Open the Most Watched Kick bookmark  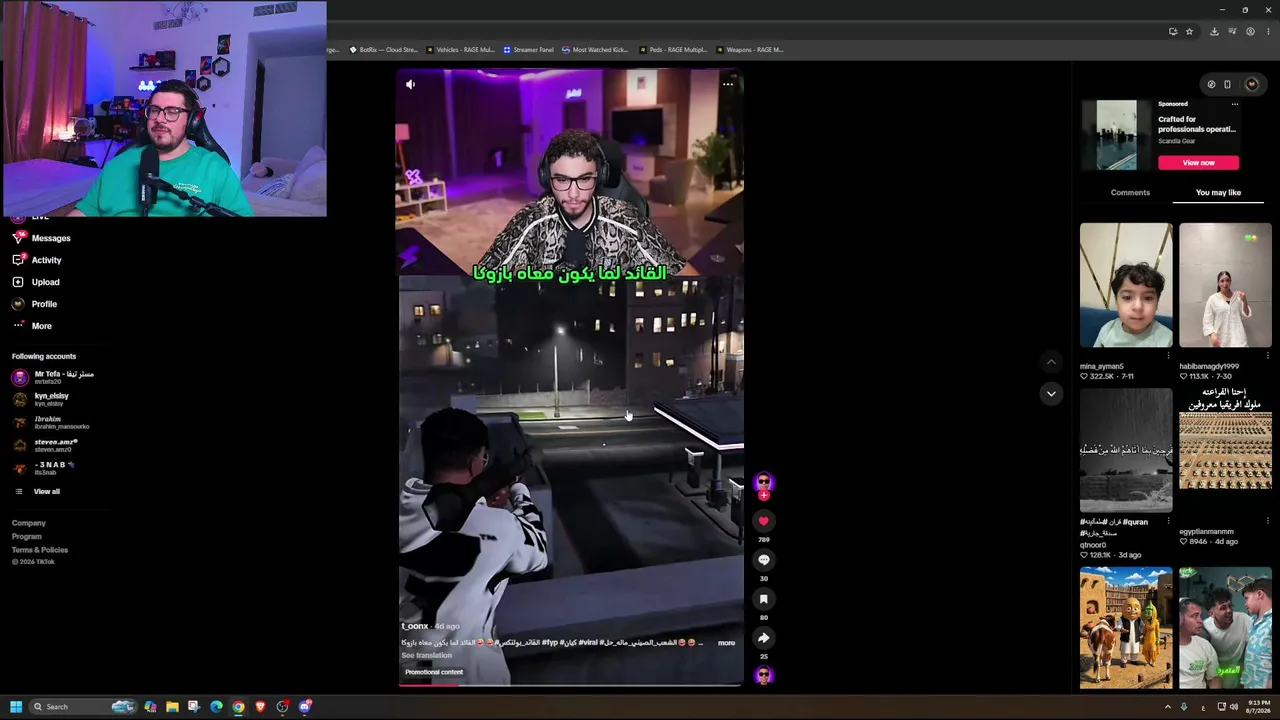595,50
